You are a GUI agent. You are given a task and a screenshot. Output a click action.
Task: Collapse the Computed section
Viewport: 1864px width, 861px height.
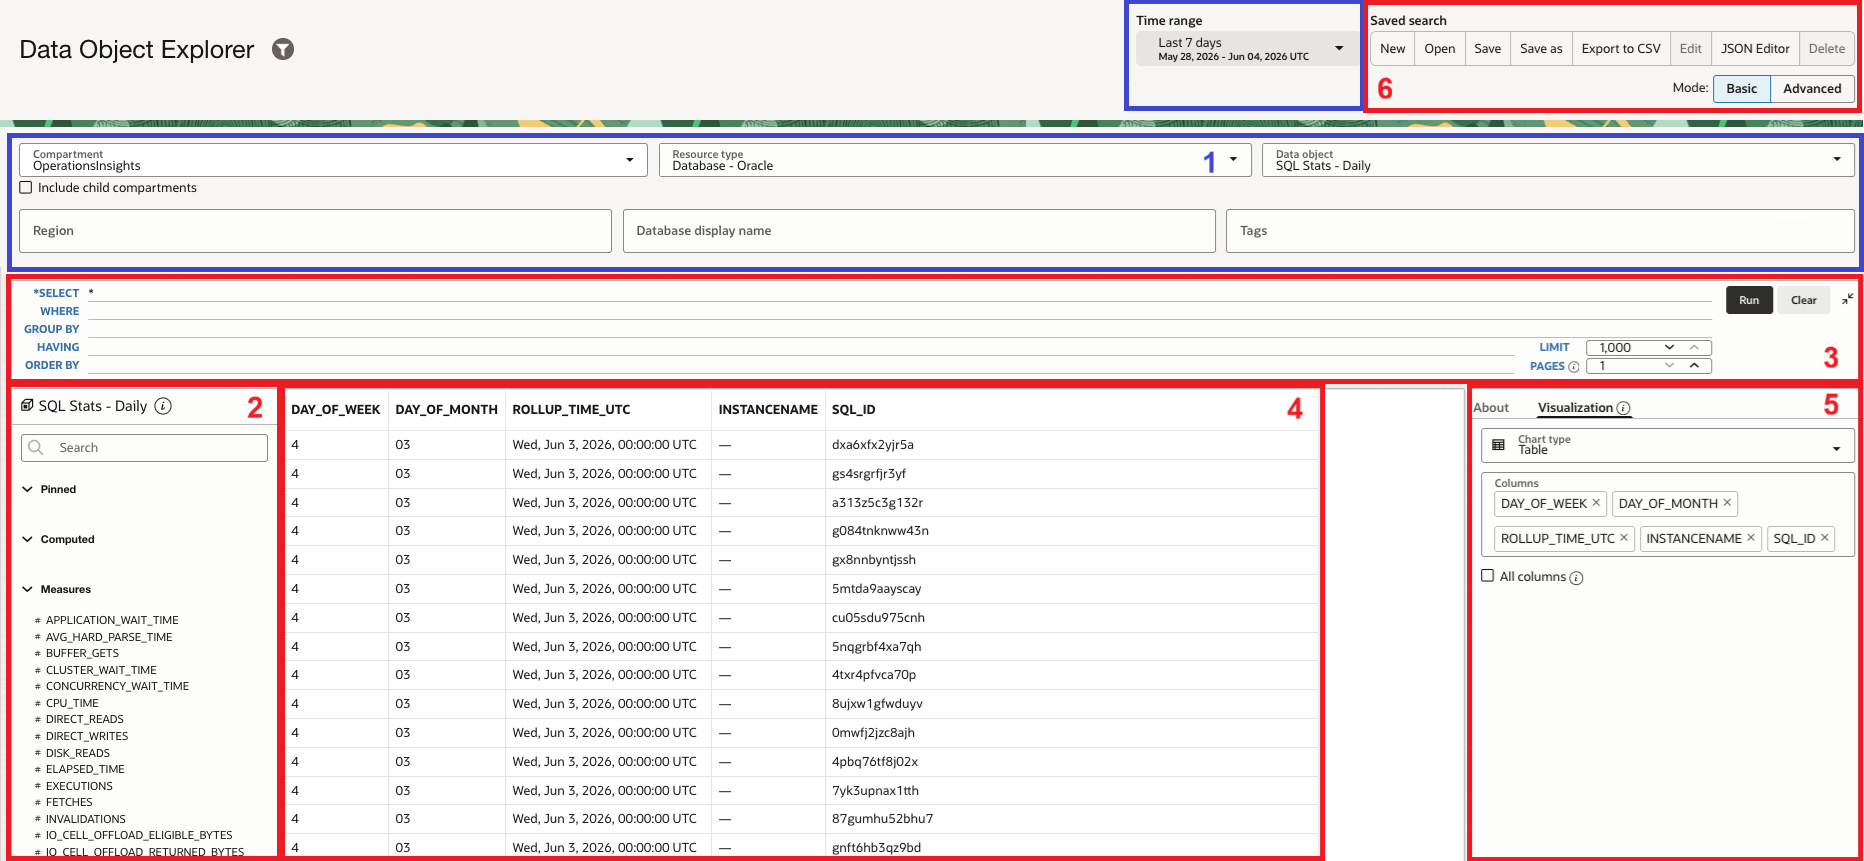tap(27, 539)
